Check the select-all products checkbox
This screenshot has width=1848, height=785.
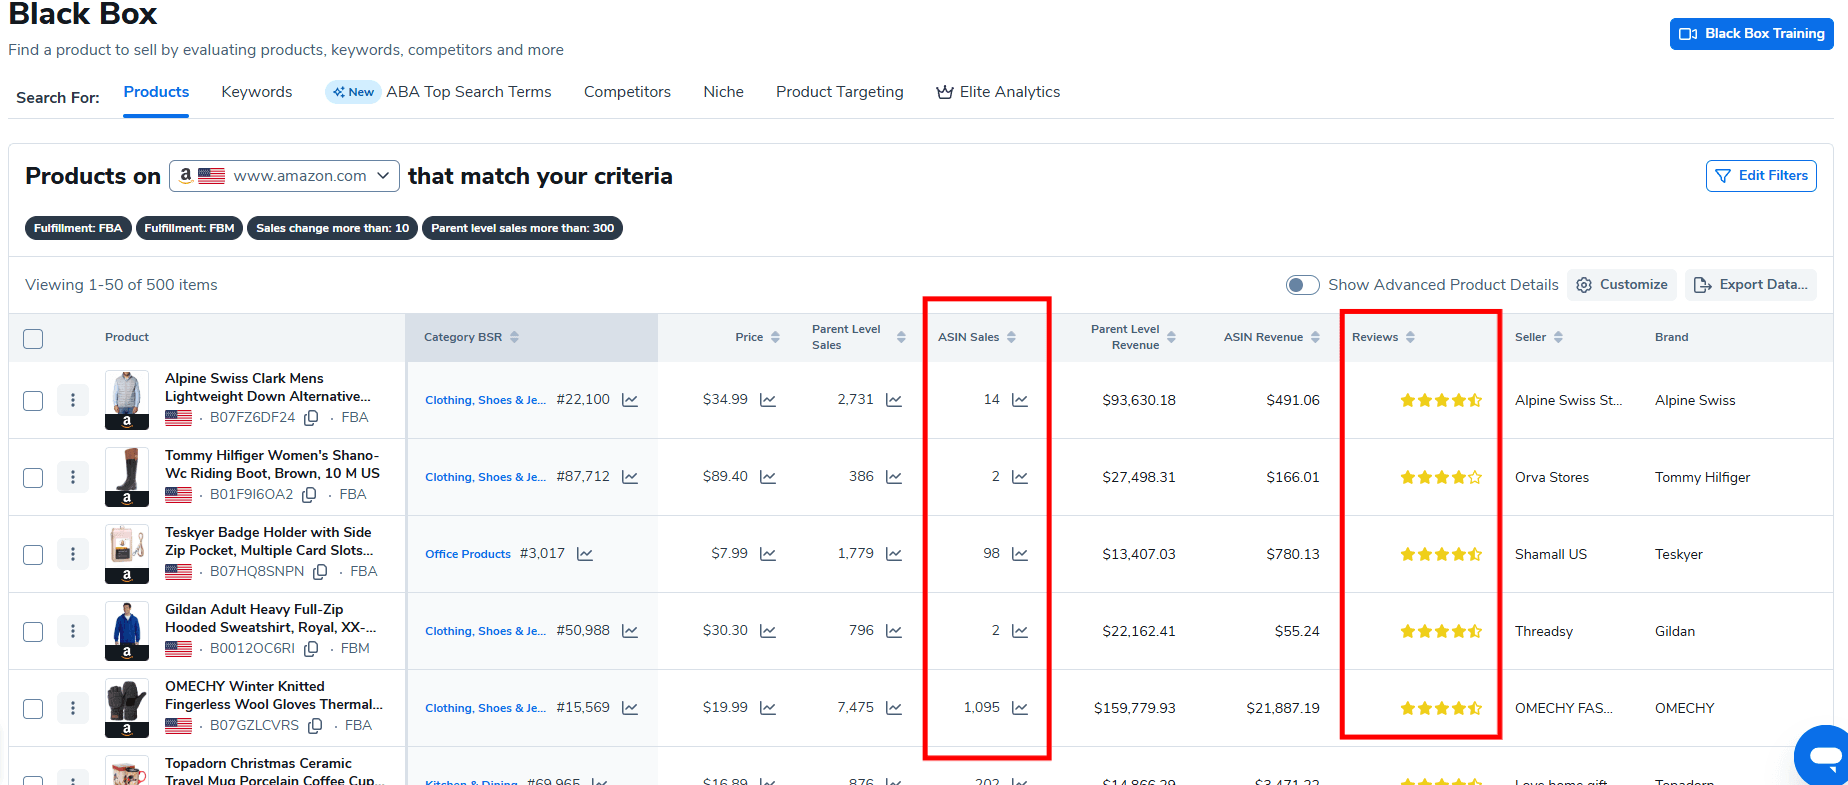[33, 338]
